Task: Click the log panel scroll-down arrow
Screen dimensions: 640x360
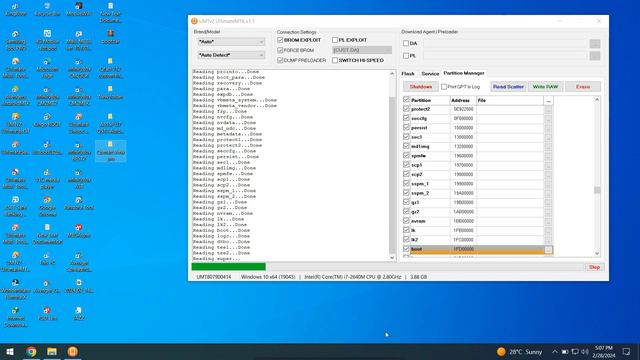Action: pos(392,258)
